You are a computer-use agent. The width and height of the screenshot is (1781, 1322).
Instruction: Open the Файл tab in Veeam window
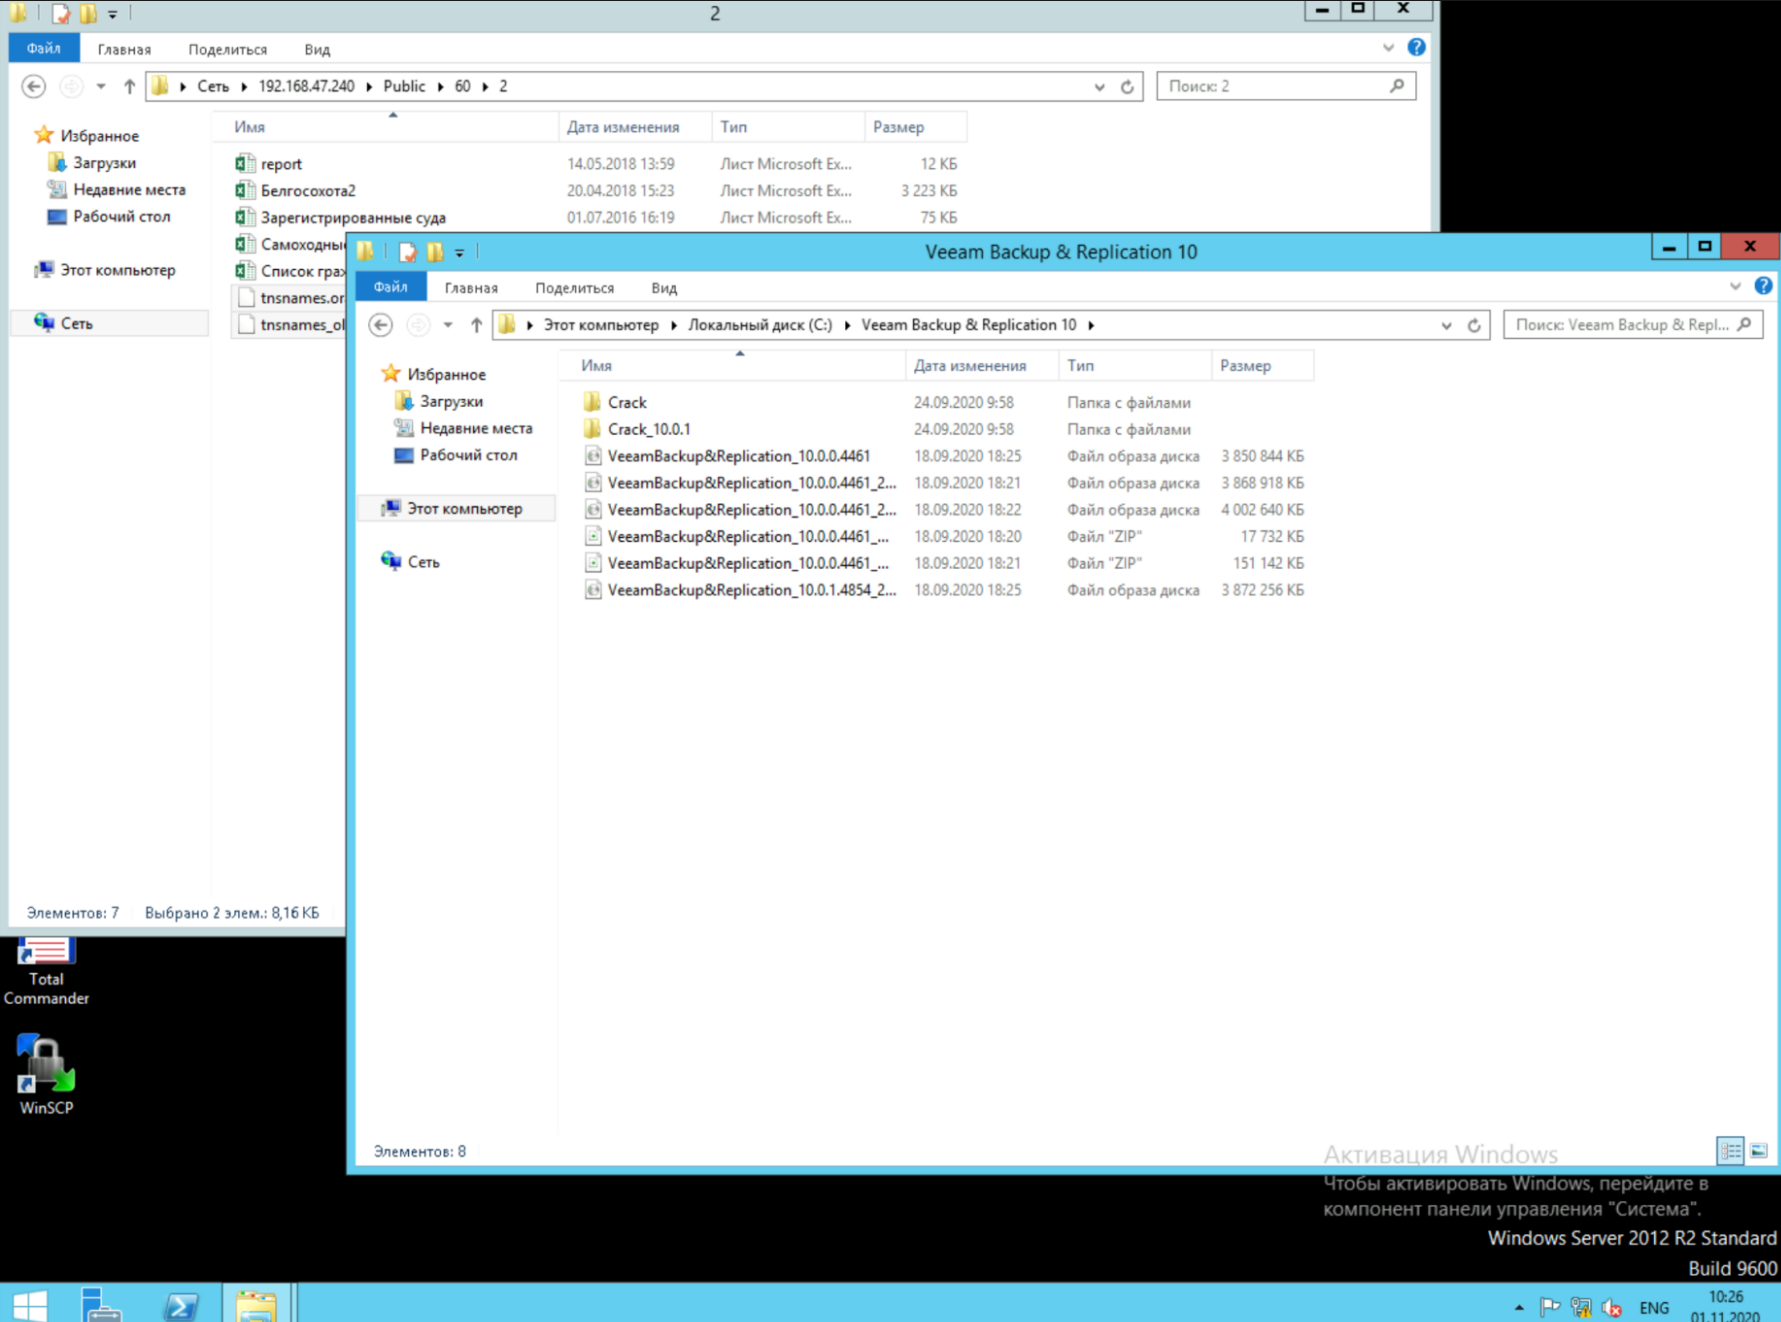[x=391, y=287]
